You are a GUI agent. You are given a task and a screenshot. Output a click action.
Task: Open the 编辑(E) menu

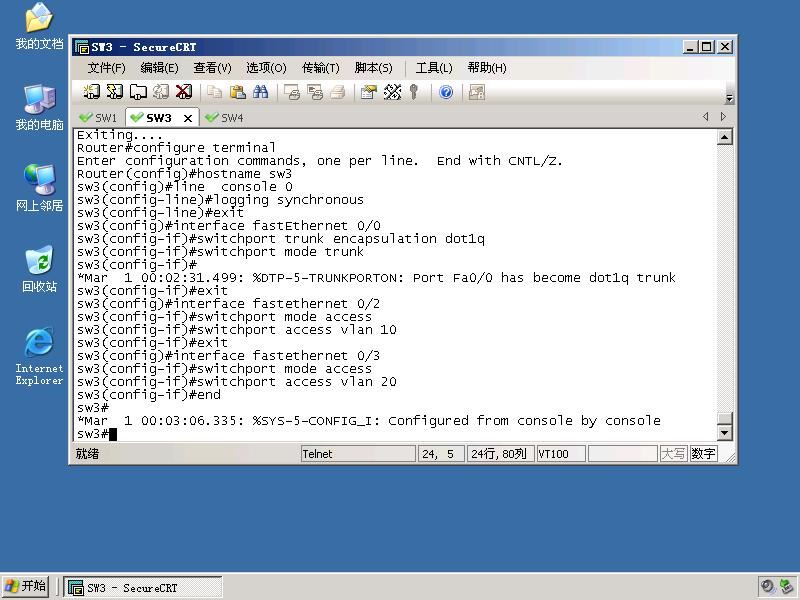[159, 68]
